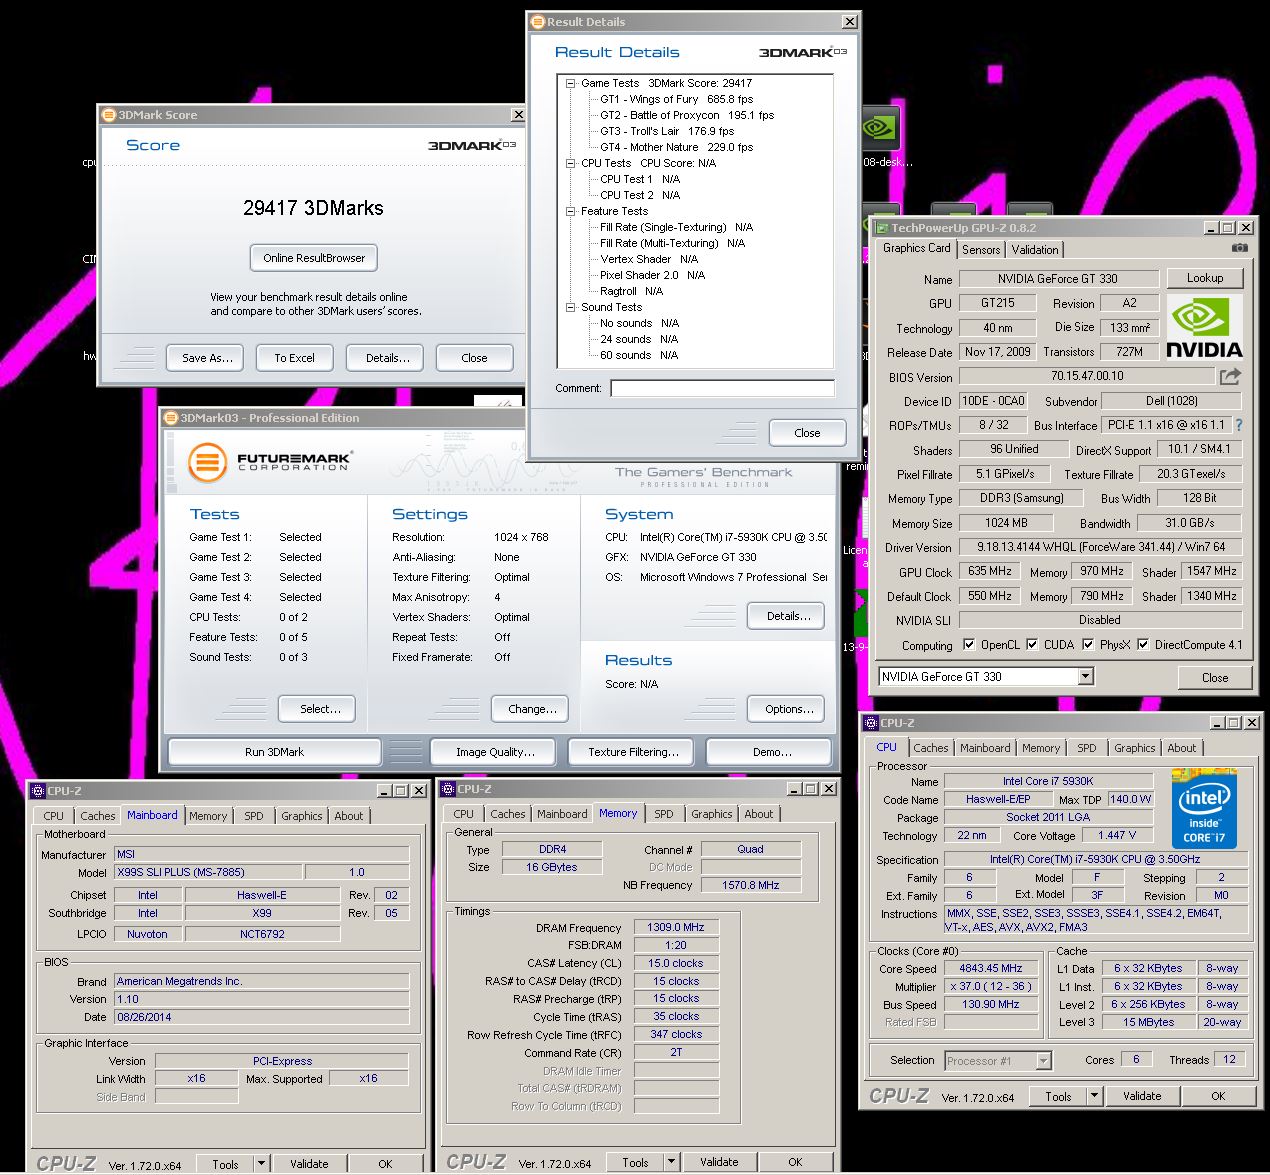Toggle the PhysX checkbox
1270x1175 pixels.
pyautogui.click(x=1087, y=644)
